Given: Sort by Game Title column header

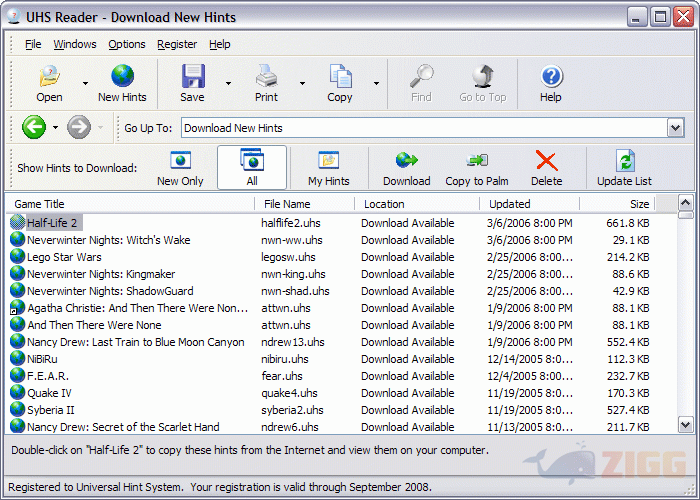Looking at the screenshot, I should pos(130,204).
